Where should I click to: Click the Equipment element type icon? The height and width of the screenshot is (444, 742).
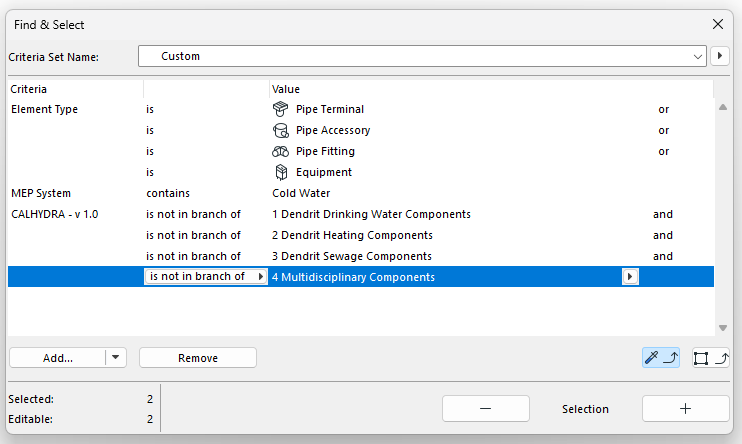pos(281,172)
